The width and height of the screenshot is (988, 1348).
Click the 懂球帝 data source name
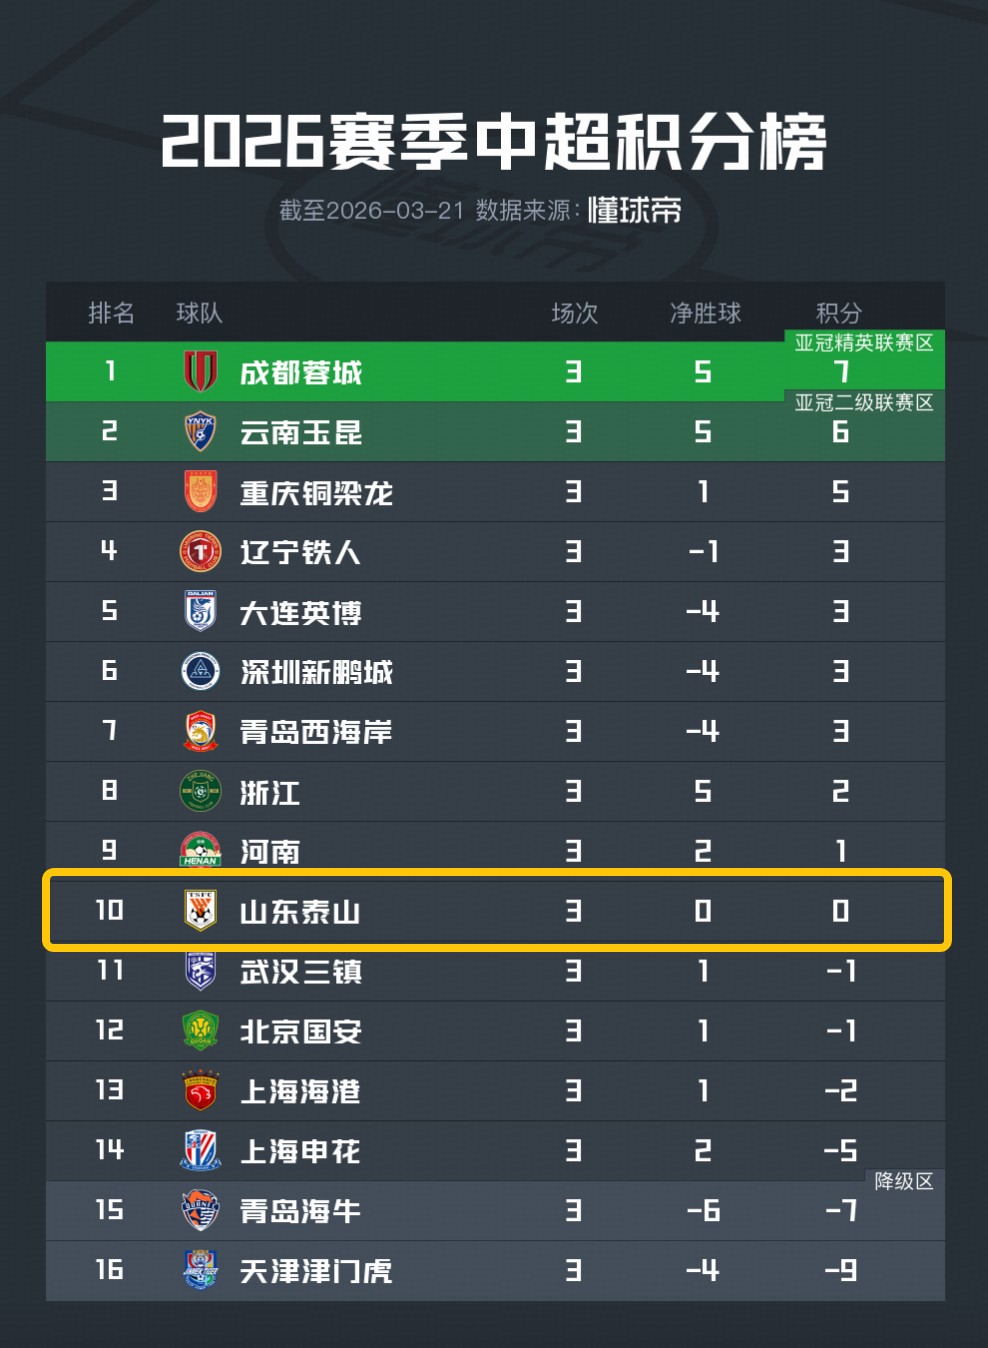[634, 210]
